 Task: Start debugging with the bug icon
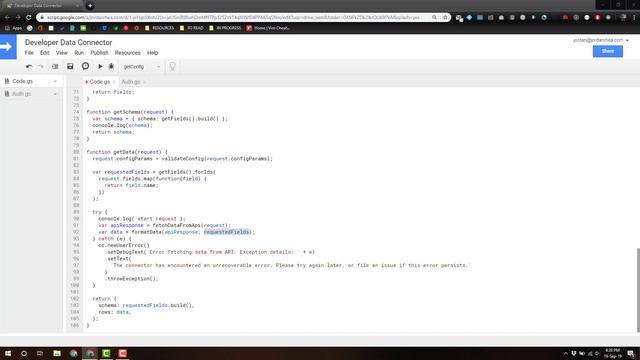(111, 66)
